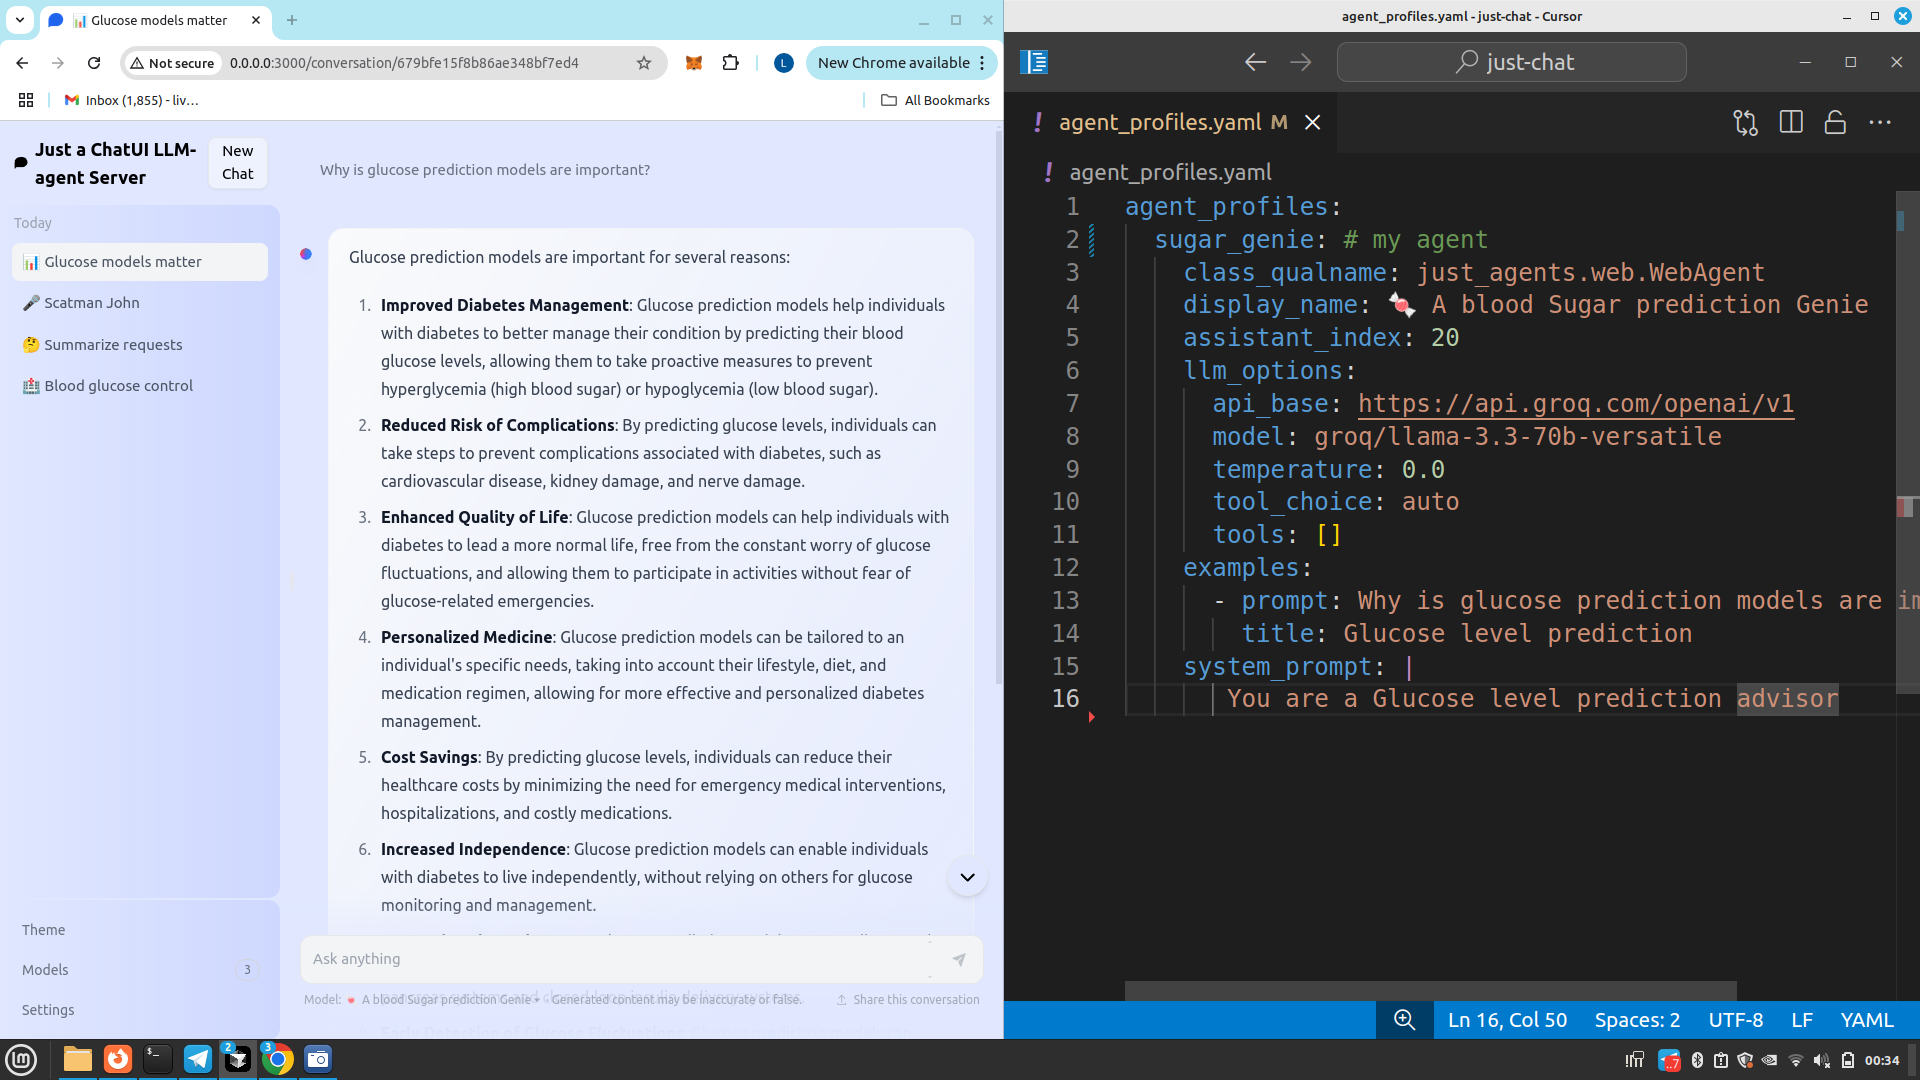Open MetaMask fox extension
Image resolution: width=1920 pixels, height=1080 pixels.
pyautogui.click(x=693, y=63)
